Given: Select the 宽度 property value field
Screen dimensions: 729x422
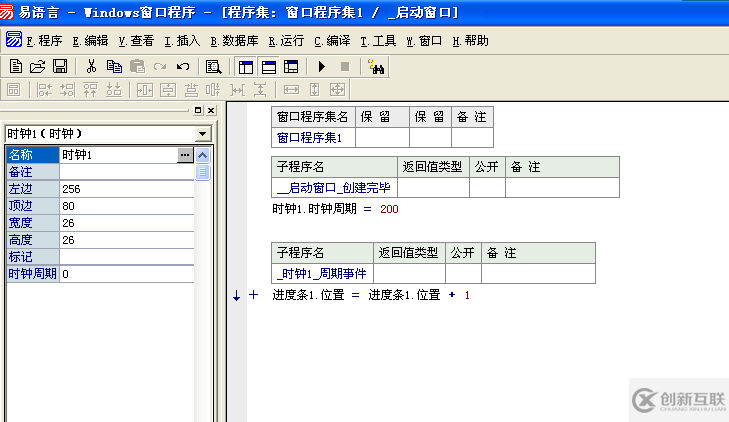Looking at the screenshot, I should coord(126,223).
